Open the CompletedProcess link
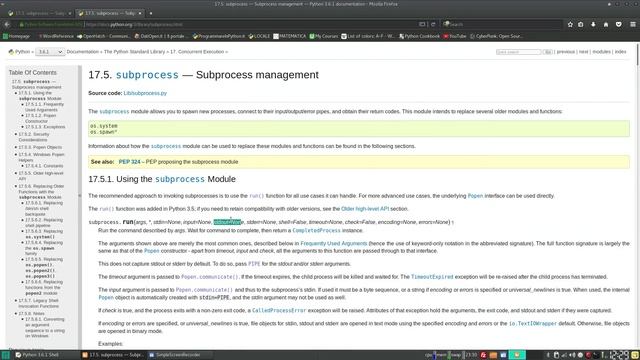Image resolution: width=640 pixels, height=360 pixels. pyautogui.click(x=316, y=231)
